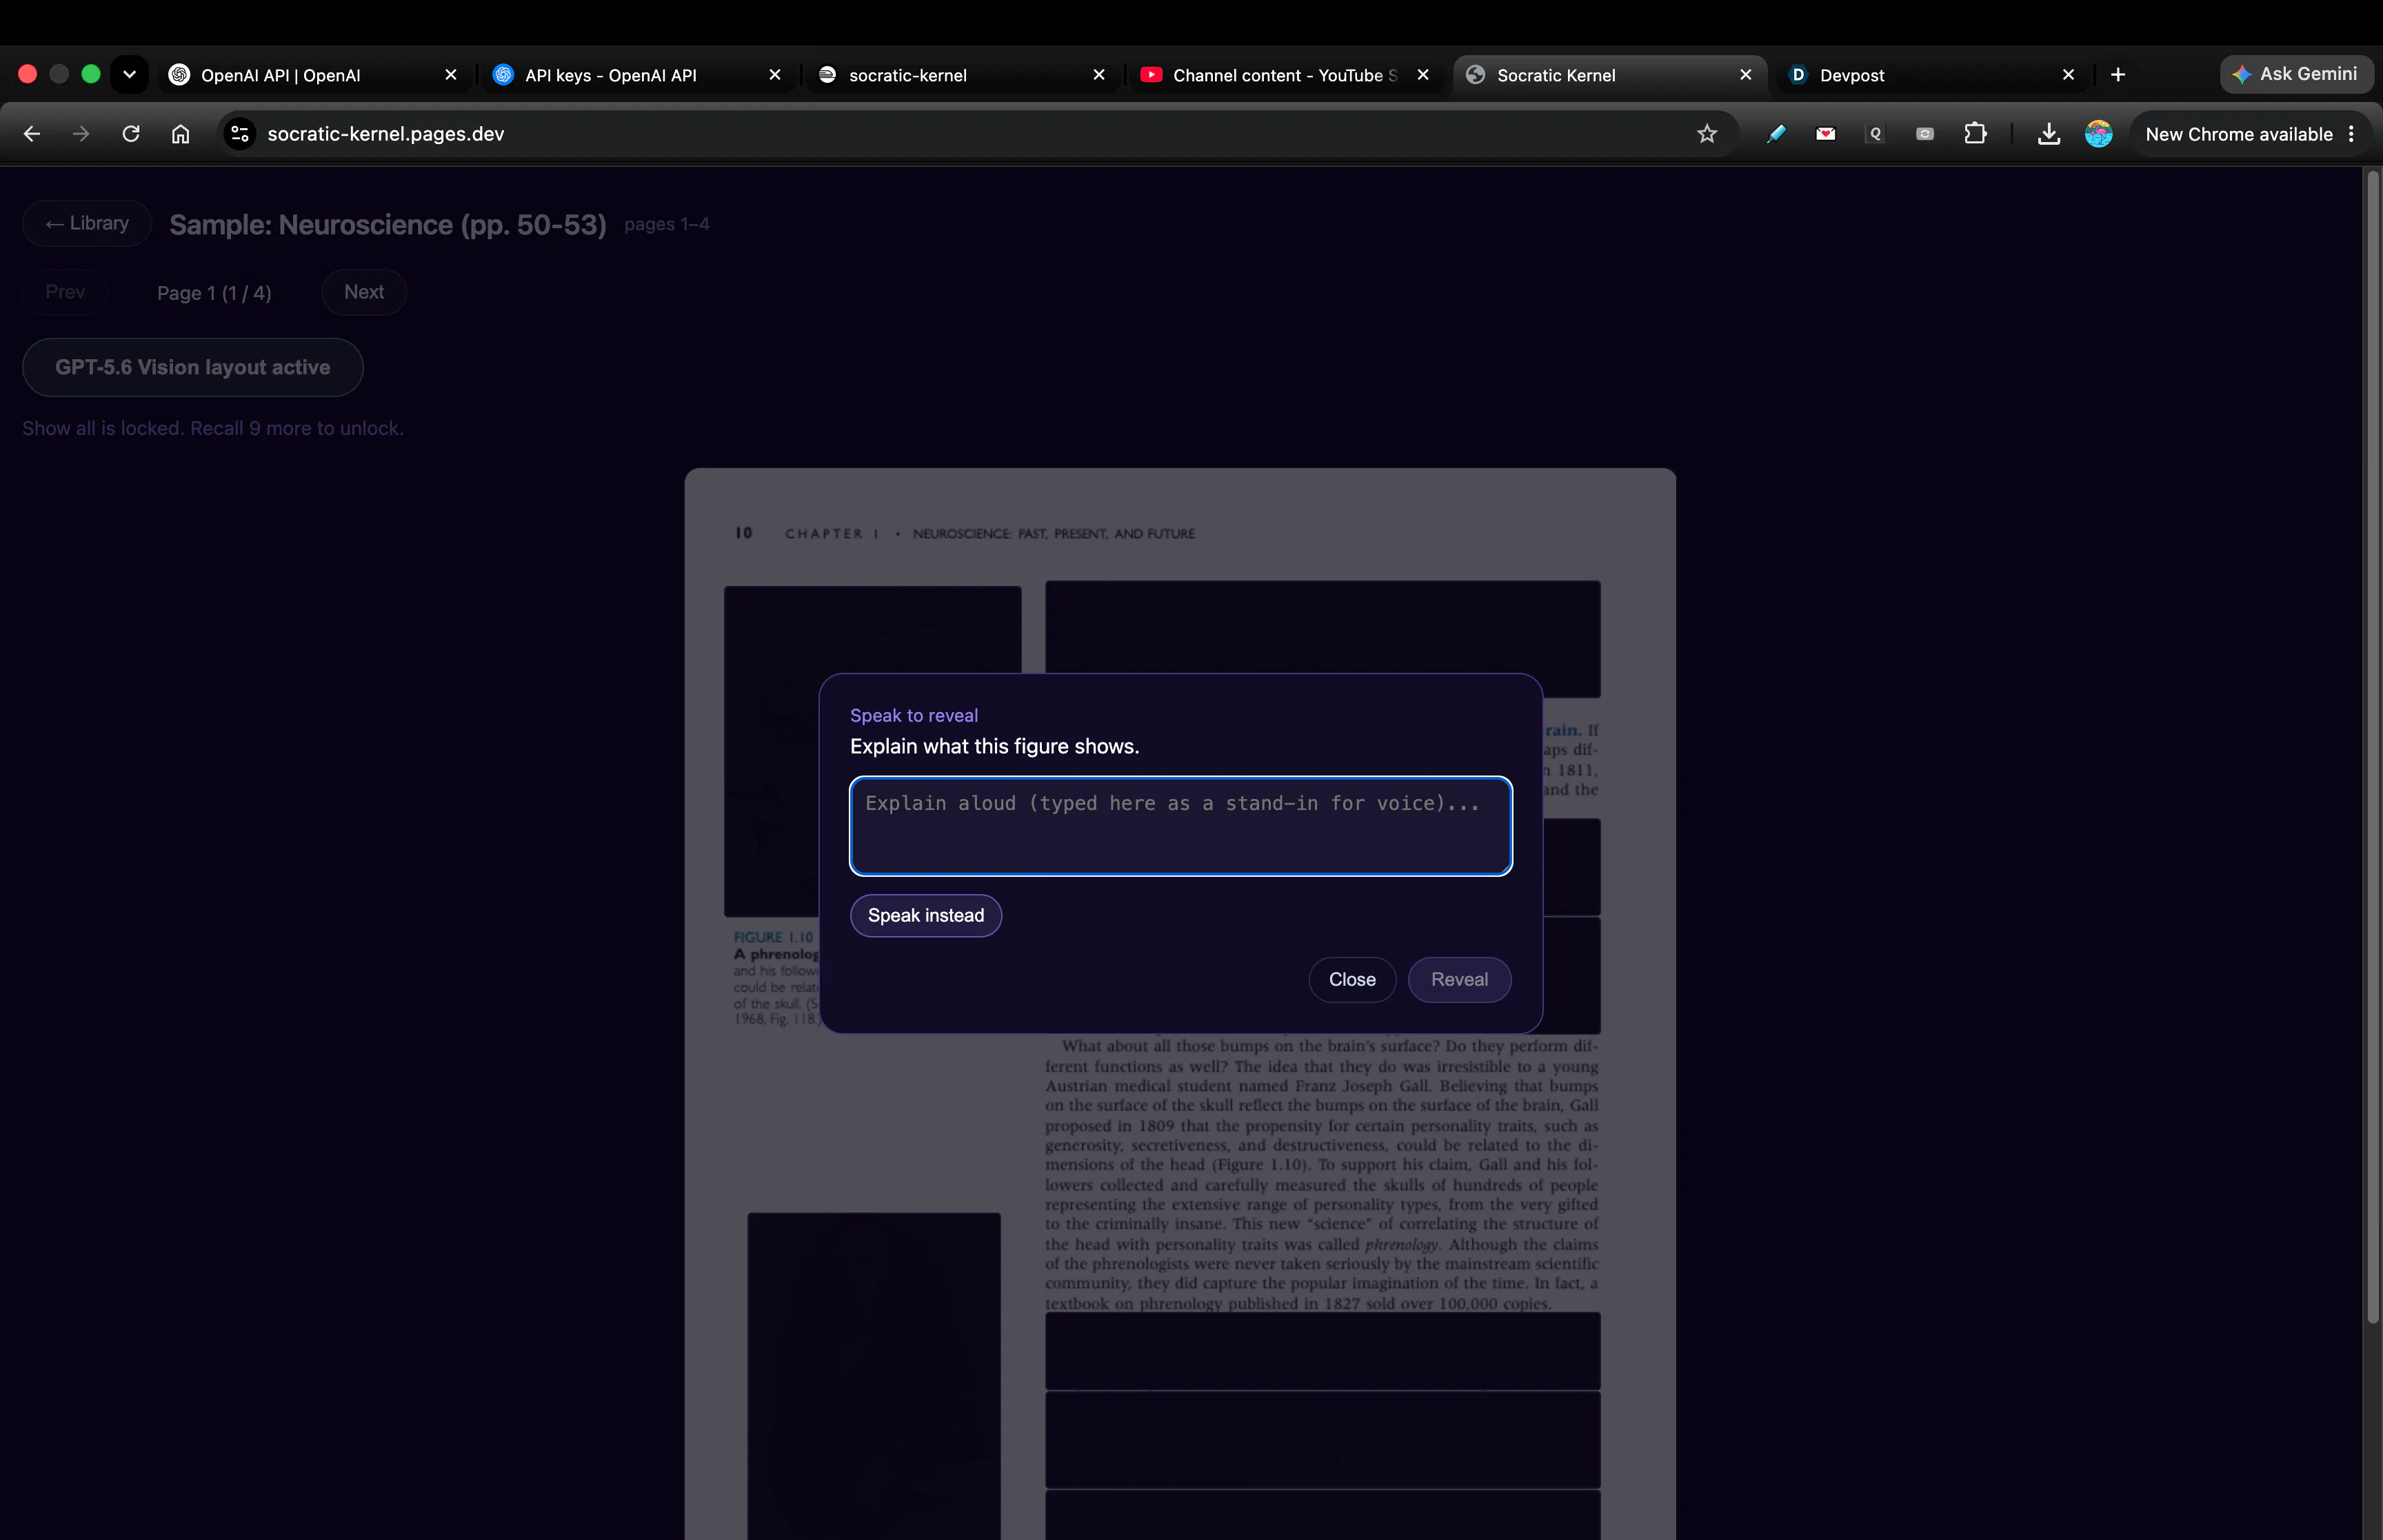This screenshot has height=1540, width=2383.
Task: Click the pages 1–4 label
Action: [667, 224]
